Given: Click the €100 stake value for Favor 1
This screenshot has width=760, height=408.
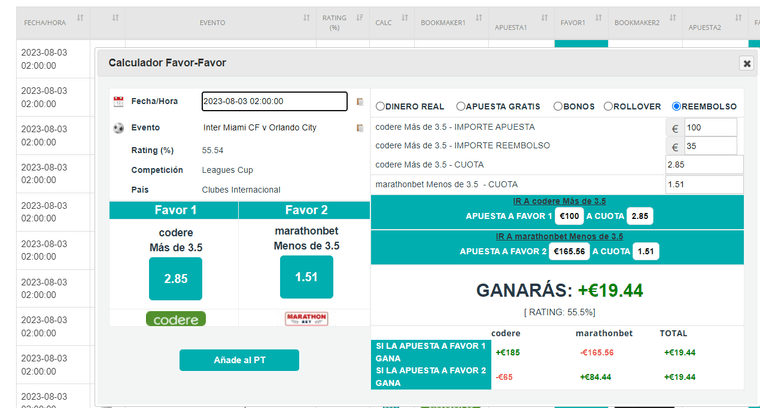Looking at the screenshot, I should click(x=569, y=216).
